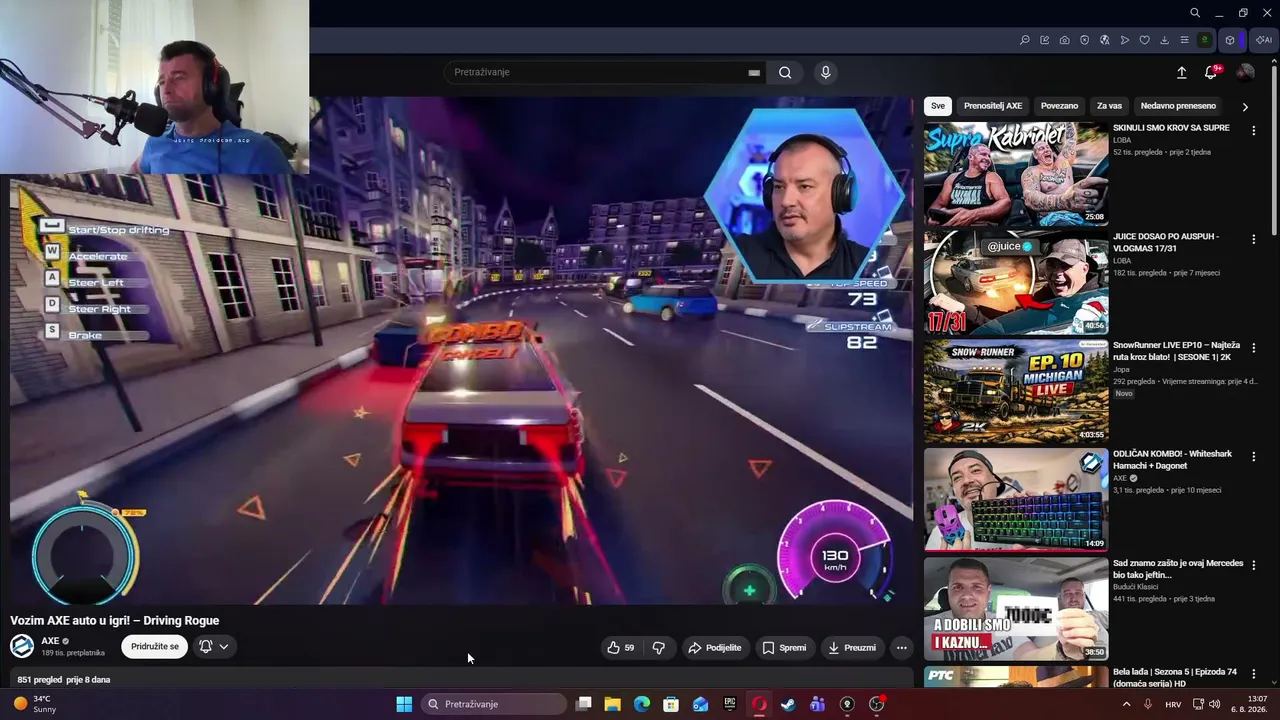Open options for Sad znamo zašto Mercedes video
1280x720 pixels.
tap(1253, 565)
